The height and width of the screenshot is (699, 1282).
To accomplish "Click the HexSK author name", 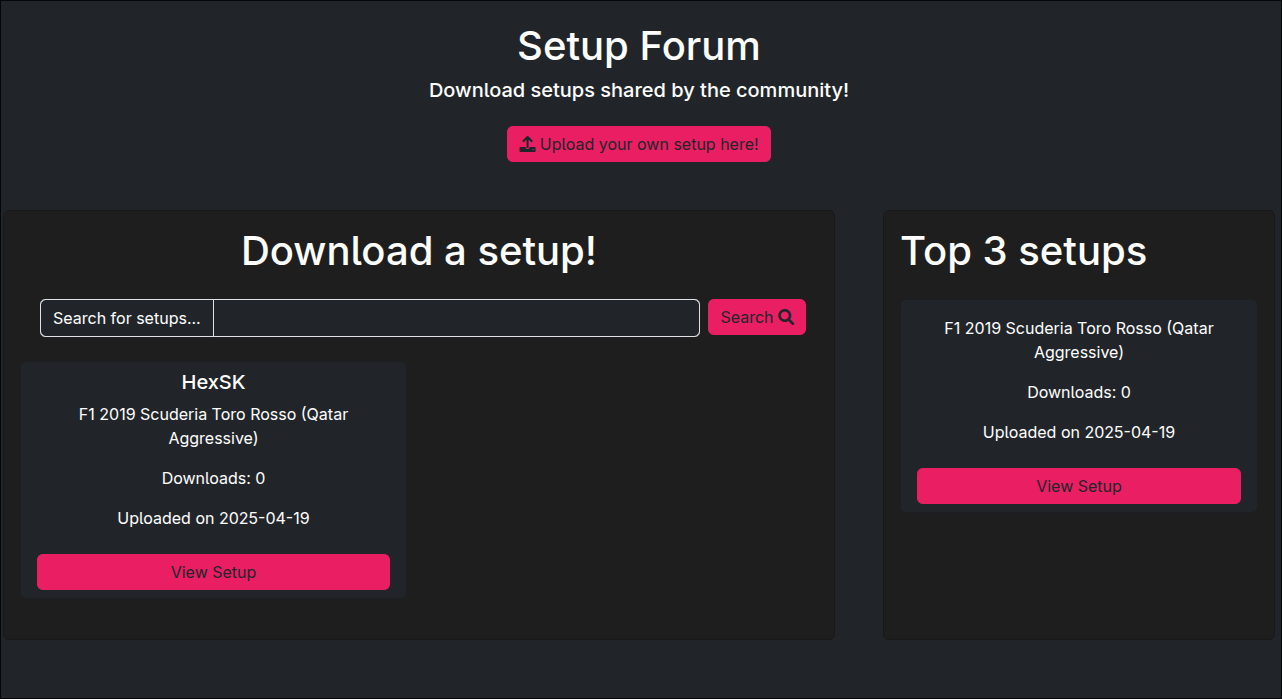I will (213, 382).
